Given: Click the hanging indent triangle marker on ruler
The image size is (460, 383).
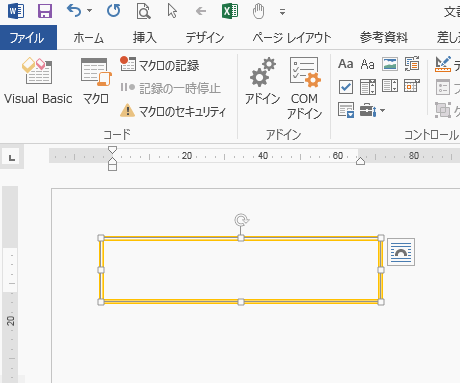Looking at the screenshot, I should pyautogui.click(x=113, y=161).
